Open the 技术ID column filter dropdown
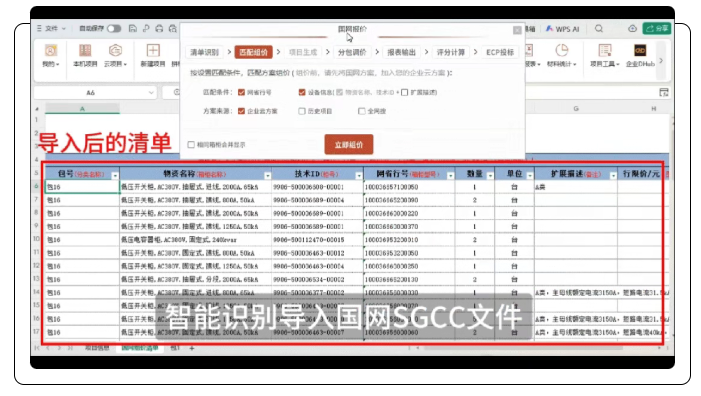 point(359,176)
